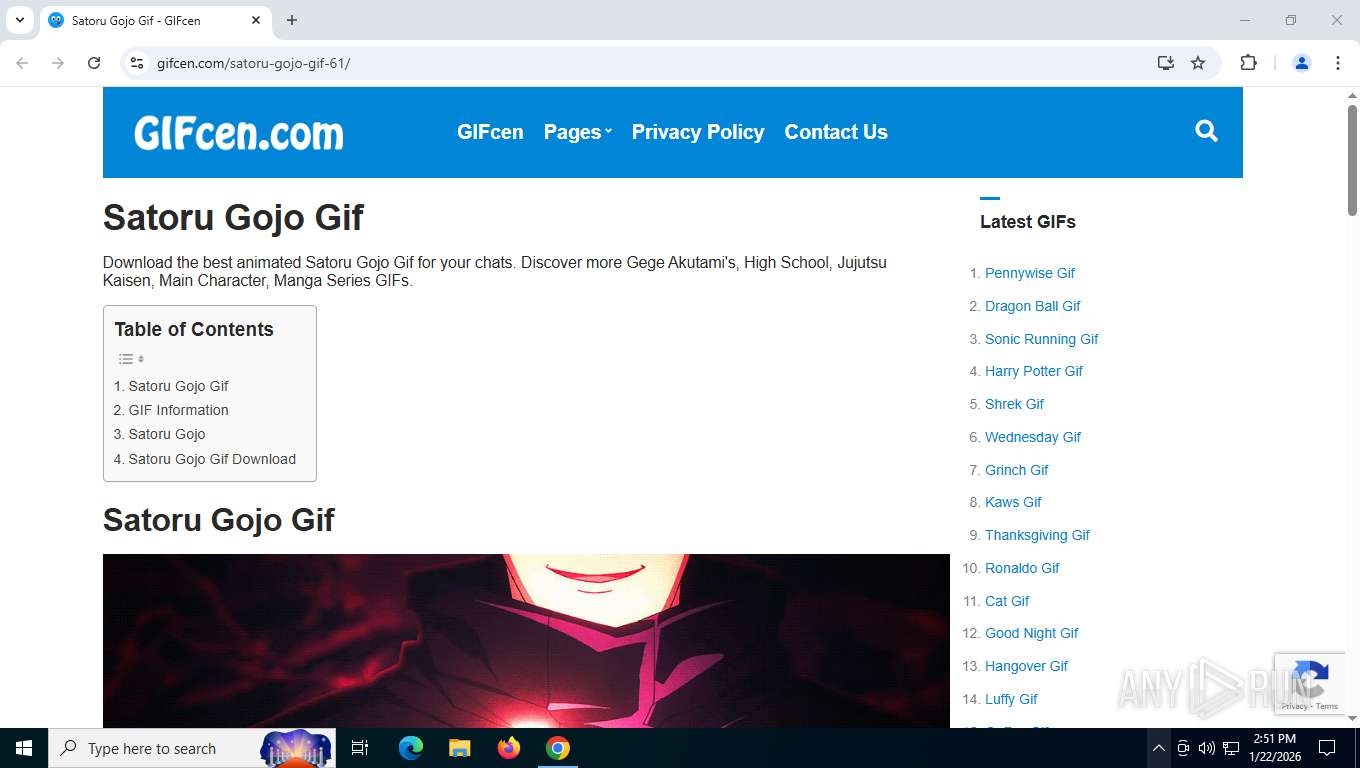Open the Thanksgiving Gif link

point(1037,535)
